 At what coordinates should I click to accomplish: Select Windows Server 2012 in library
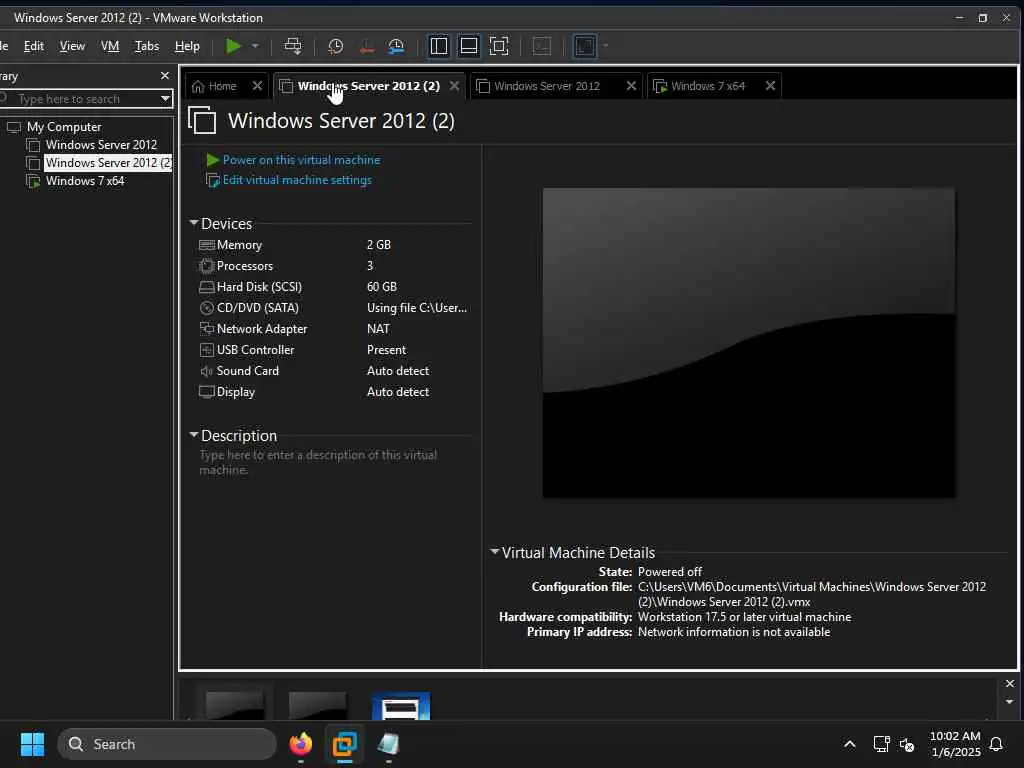101,145
